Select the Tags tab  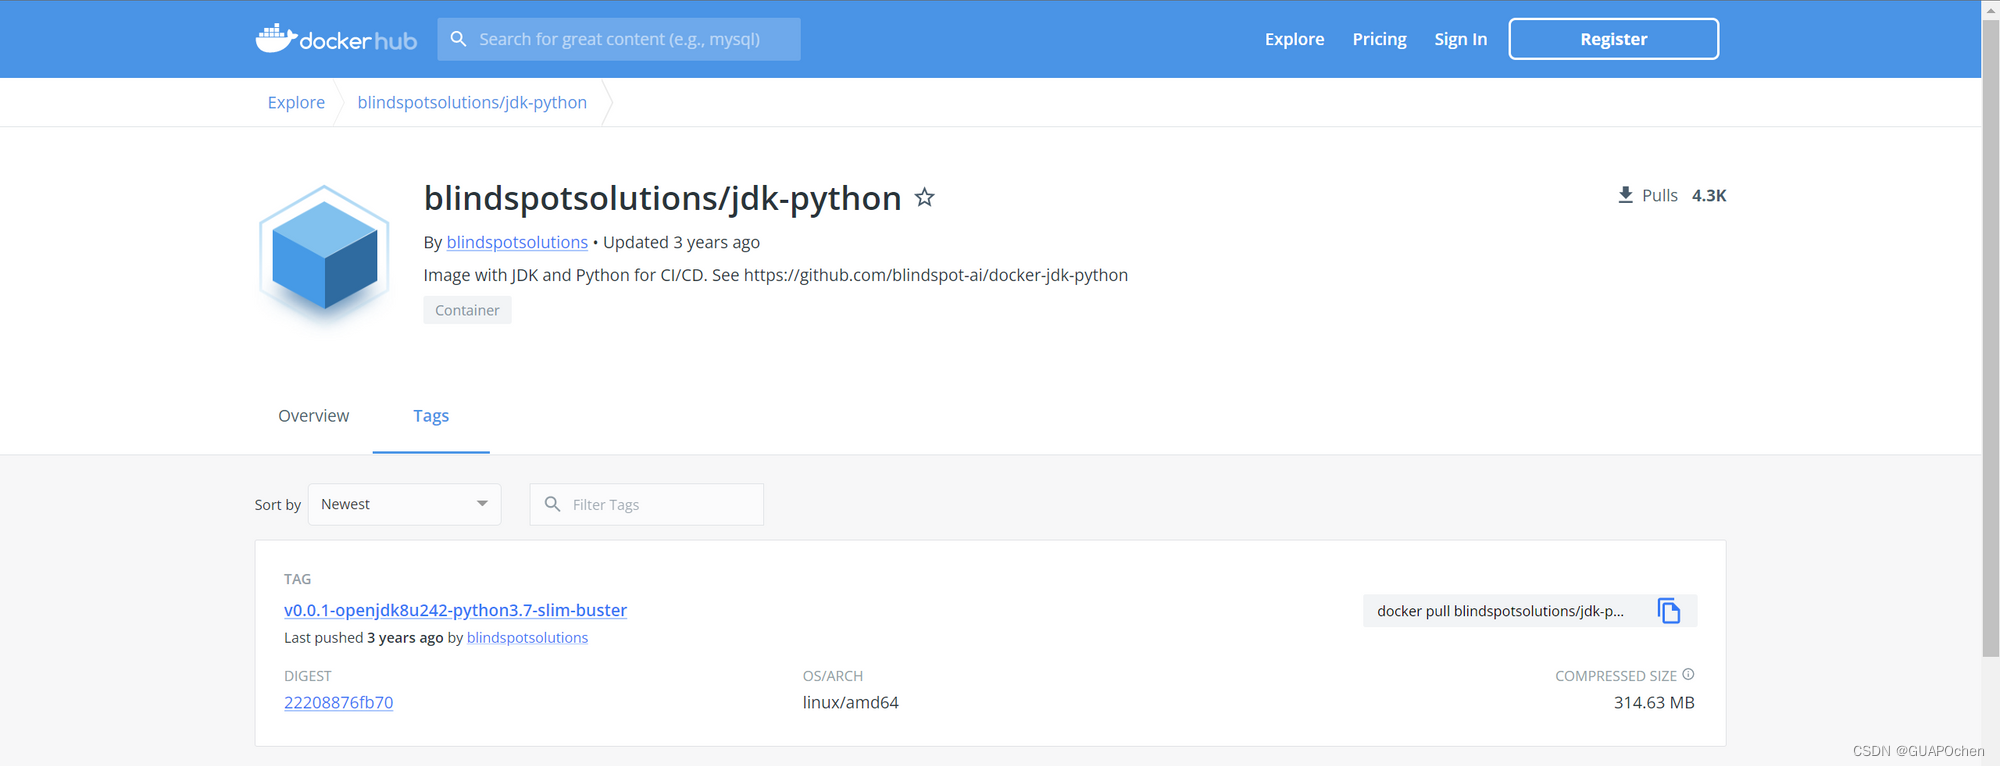(431, 416)
